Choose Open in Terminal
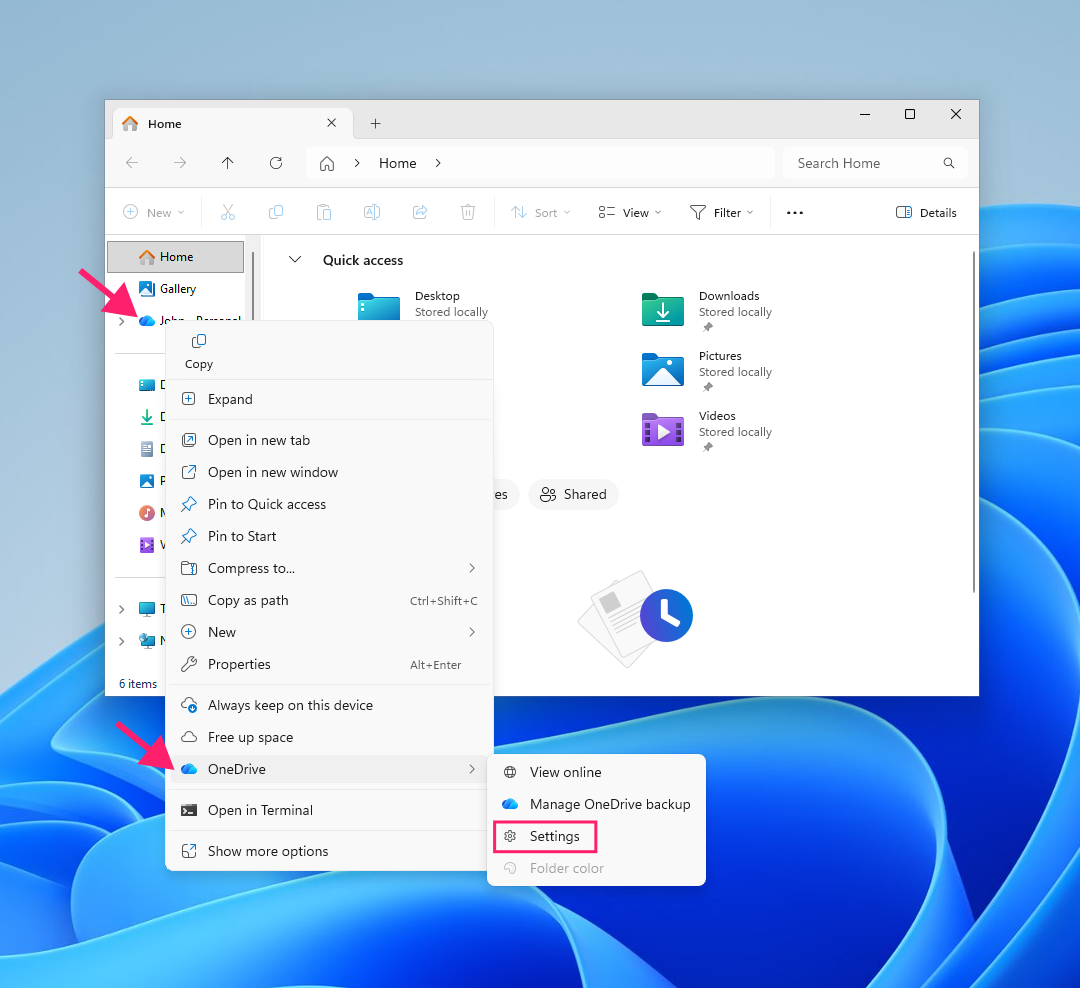 [x=329, y=810]
